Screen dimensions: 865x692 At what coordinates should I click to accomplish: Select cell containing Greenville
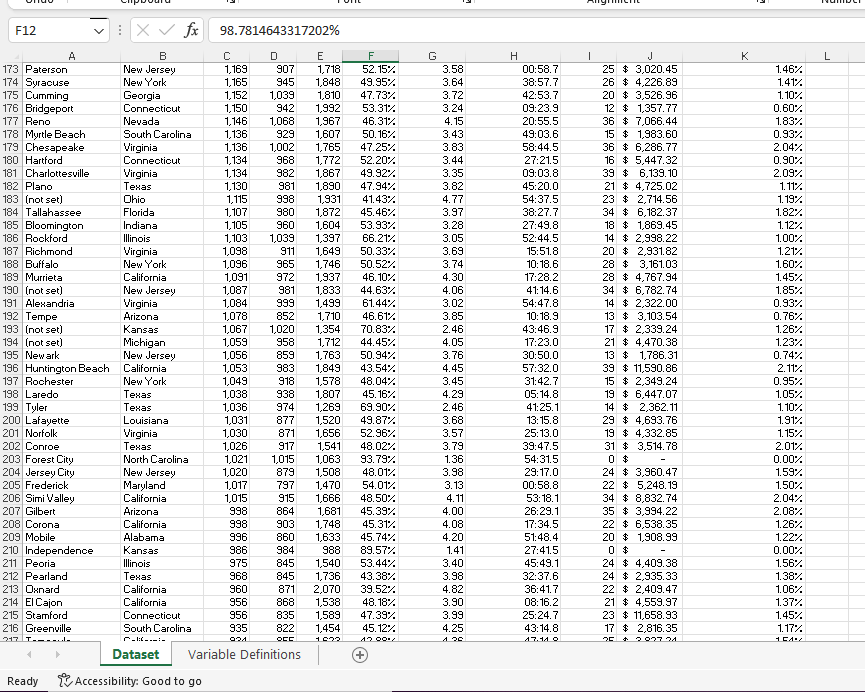(71, 629)
